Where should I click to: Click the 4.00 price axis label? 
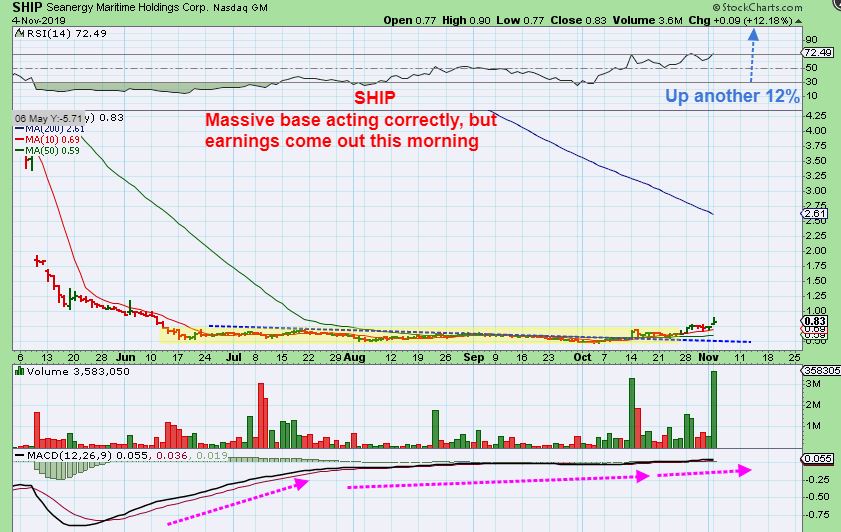click(x=815, y=130)
